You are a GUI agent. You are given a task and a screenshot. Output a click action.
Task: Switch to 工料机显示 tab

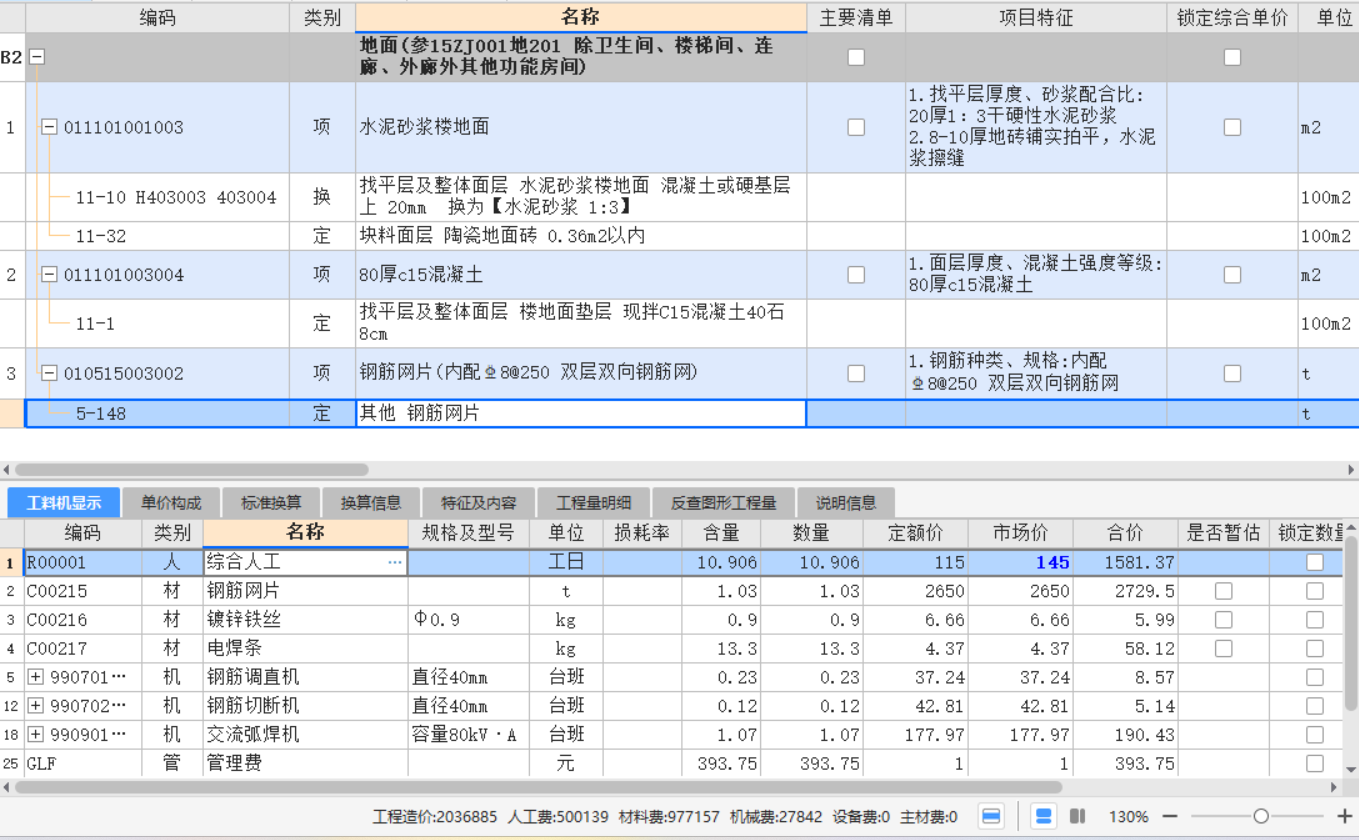click(64, 503)
